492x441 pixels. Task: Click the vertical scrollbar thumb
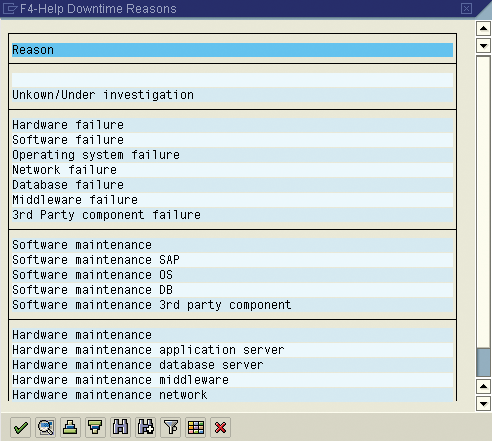point(483,363)
